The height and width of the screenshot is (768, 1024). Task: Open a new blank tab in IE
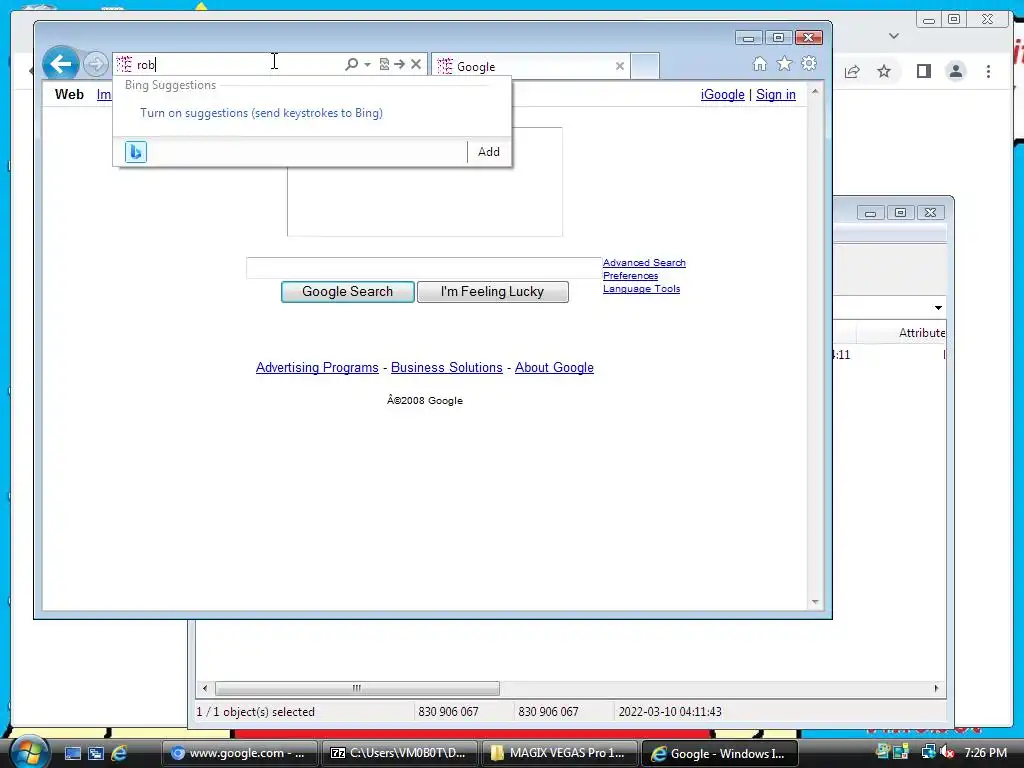[645, 66]
